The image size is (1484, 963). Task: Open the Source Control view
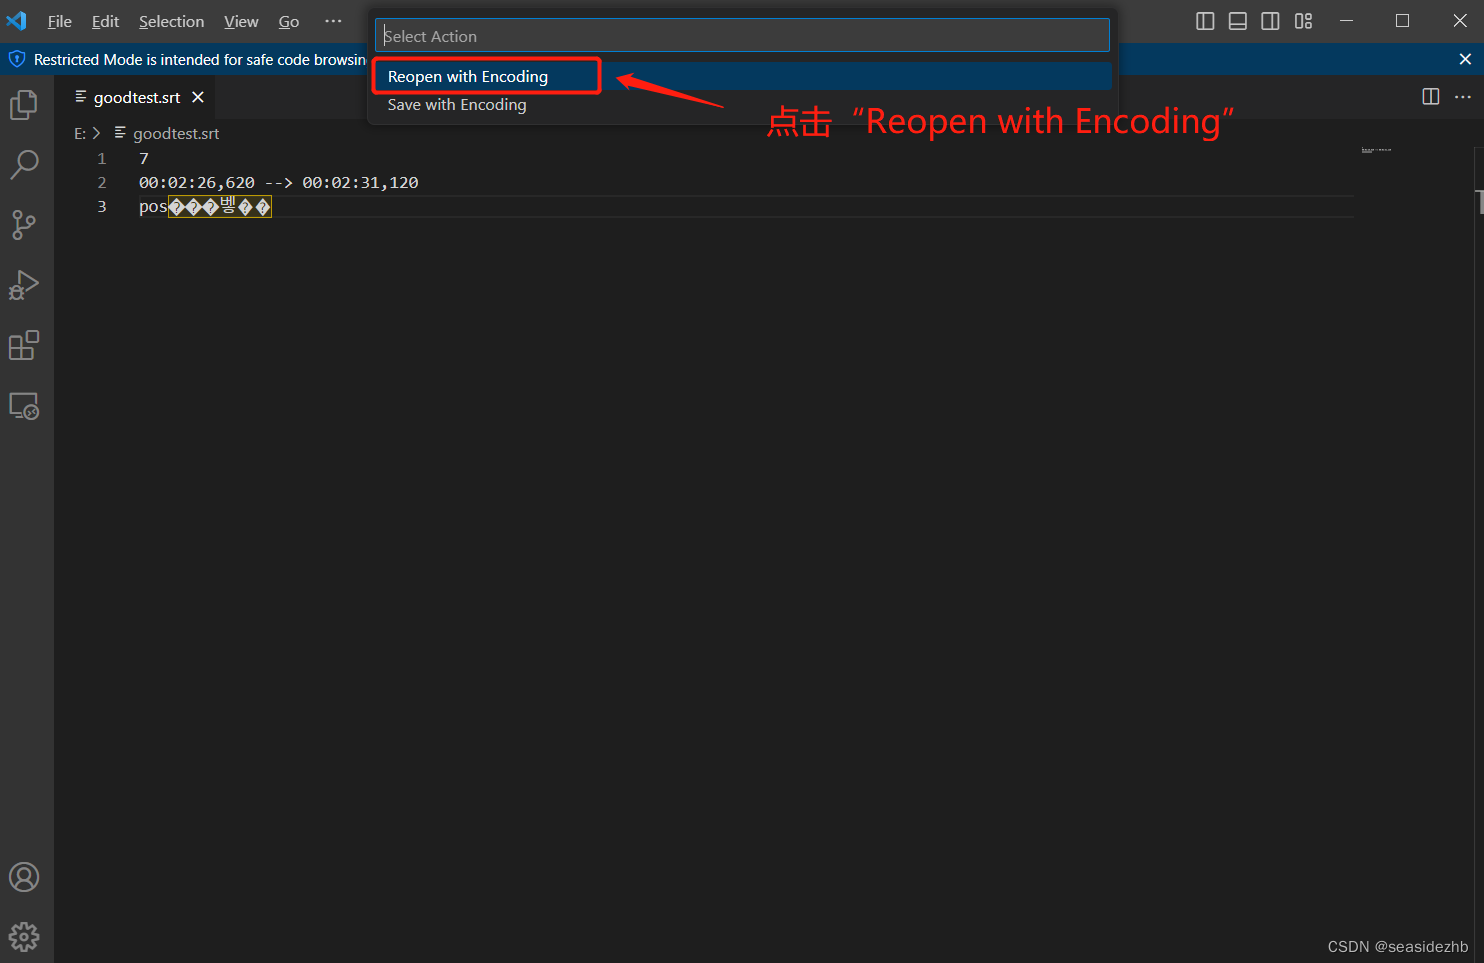click(24, 225)
